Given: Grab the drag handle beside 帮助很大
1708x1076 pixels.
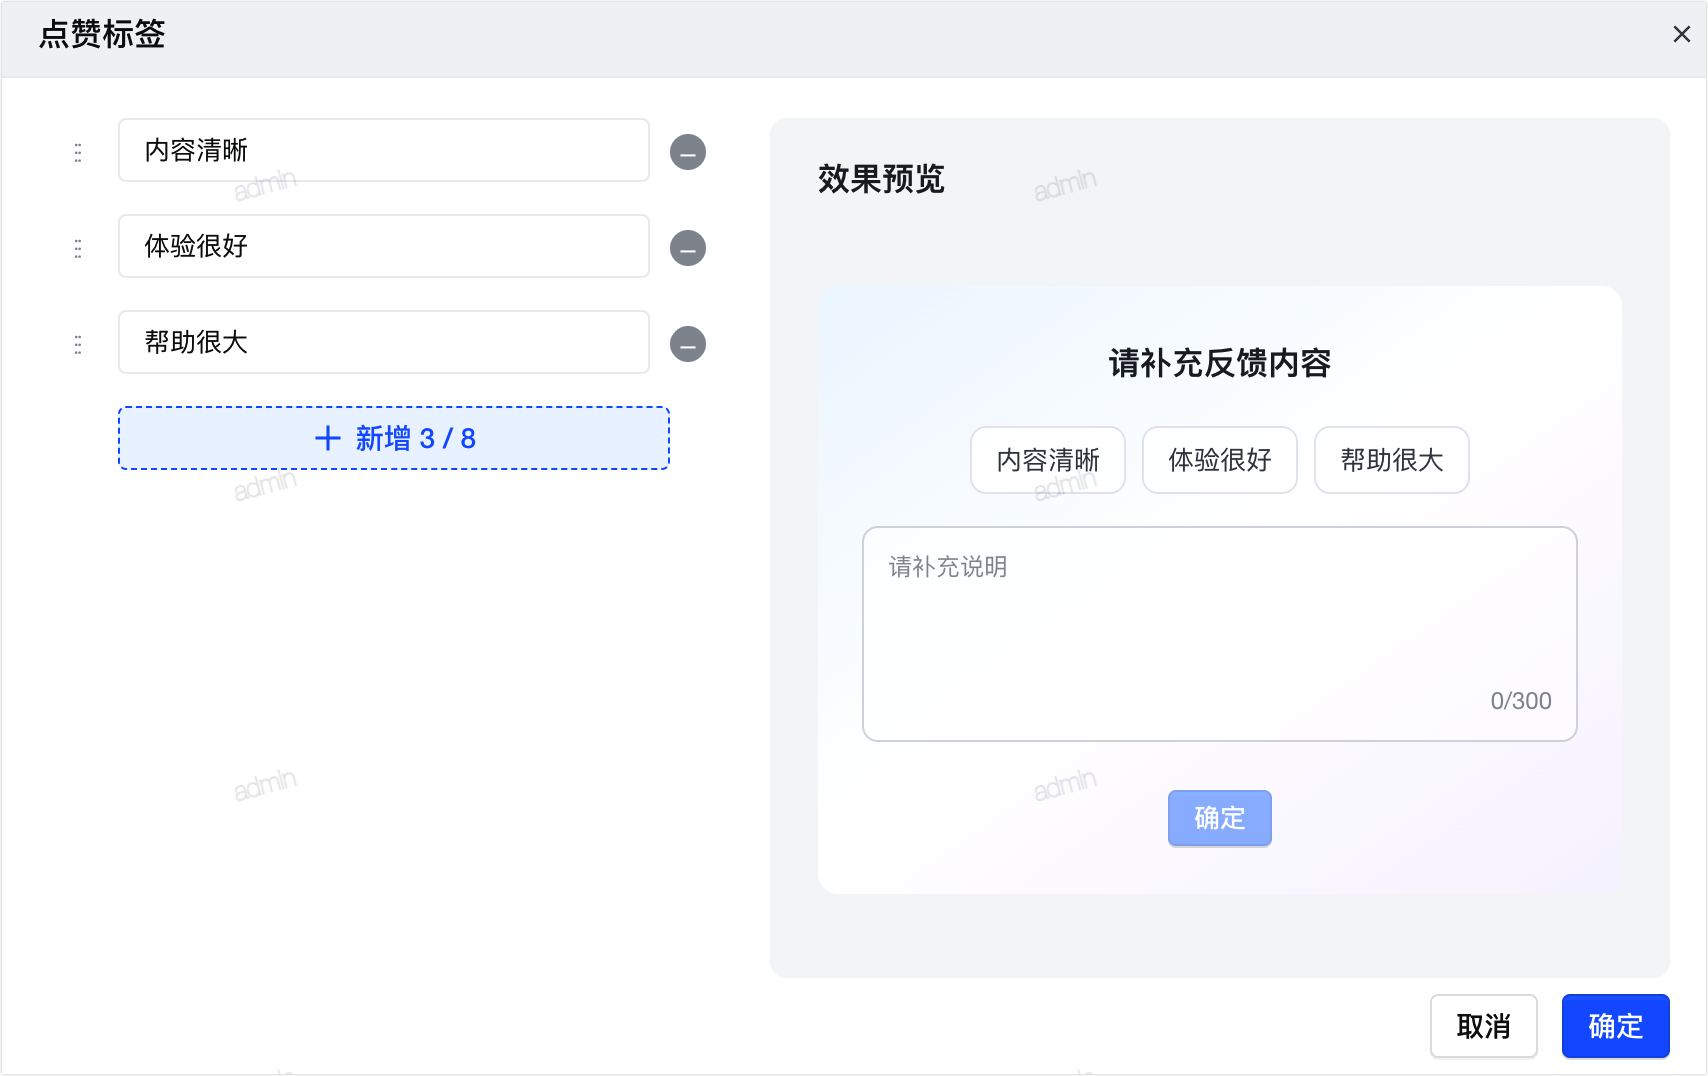Looking at the screenshot, I should 78,344.
